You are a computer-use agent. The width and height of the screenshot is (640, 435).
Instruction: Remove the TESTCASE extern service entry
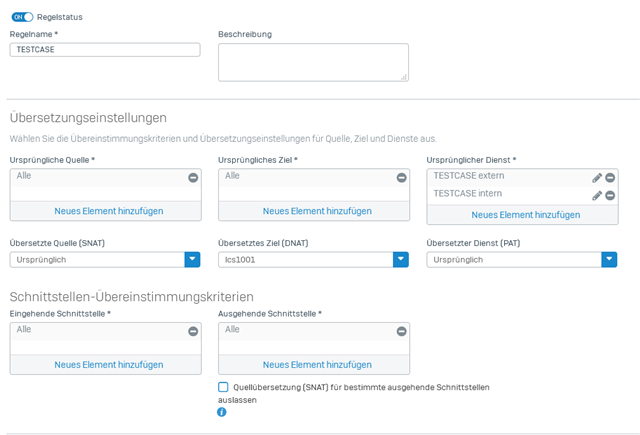(610, 178)
